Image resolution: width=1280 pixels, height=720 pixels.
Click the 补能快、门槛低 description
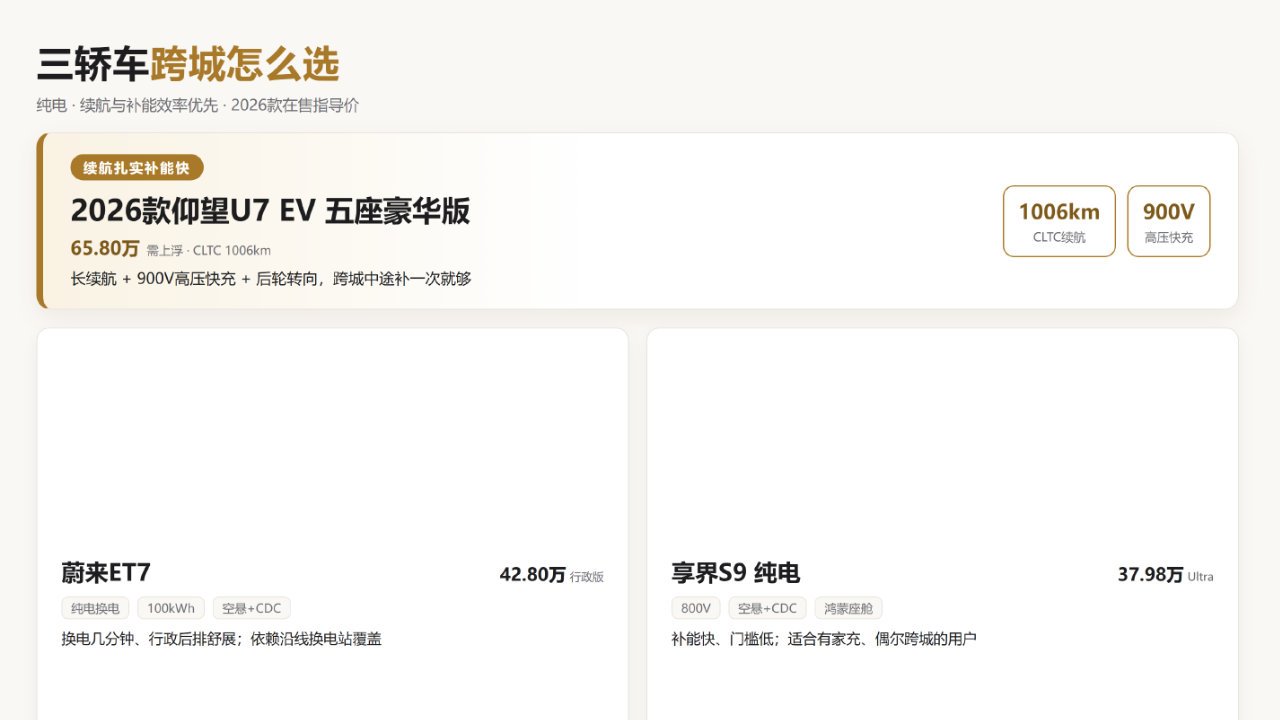click(x=824, y=638)
